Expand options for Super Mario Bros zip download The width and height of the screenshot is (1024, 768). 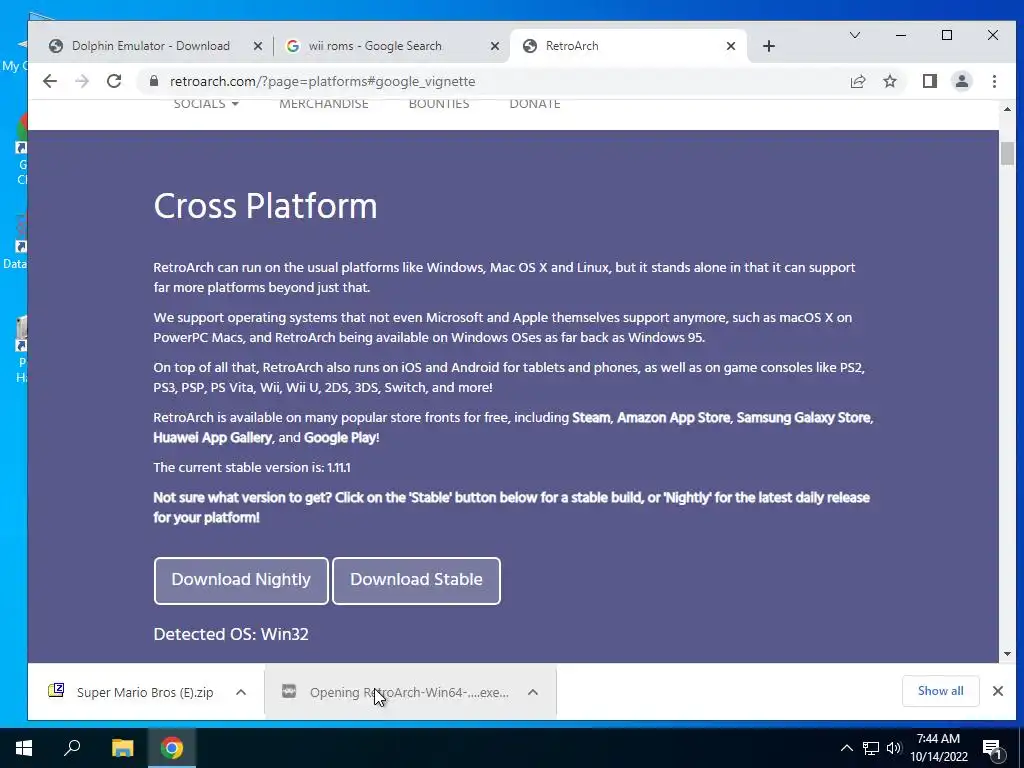click(x=240, y=692)
